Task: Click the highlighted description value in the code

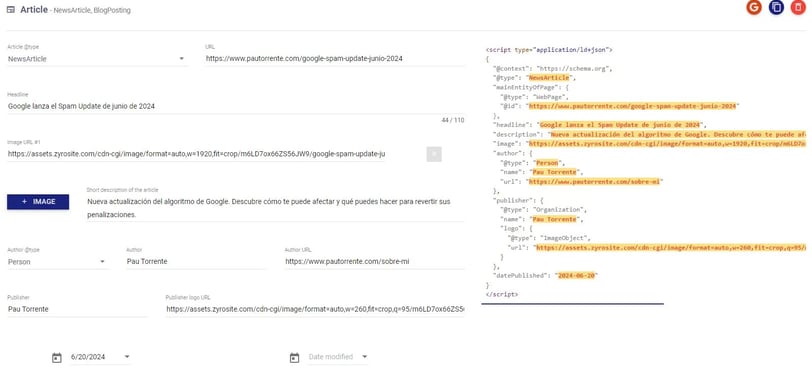Action: click(678, 134)
